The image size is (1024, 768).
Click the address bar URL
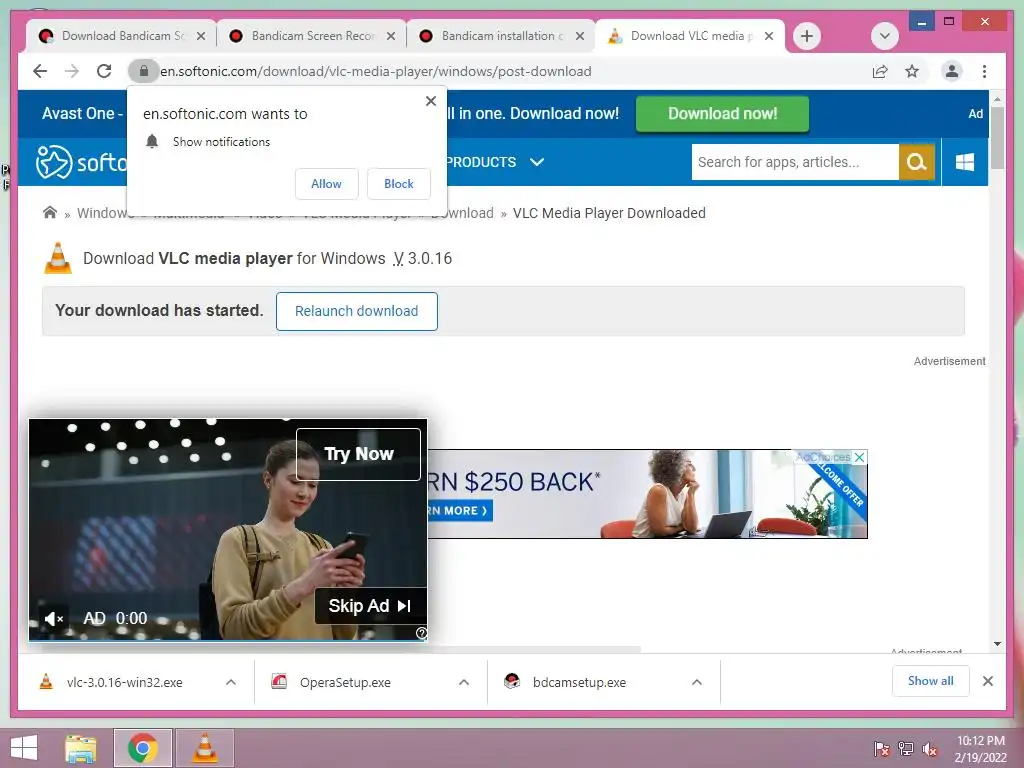(376, 71)
